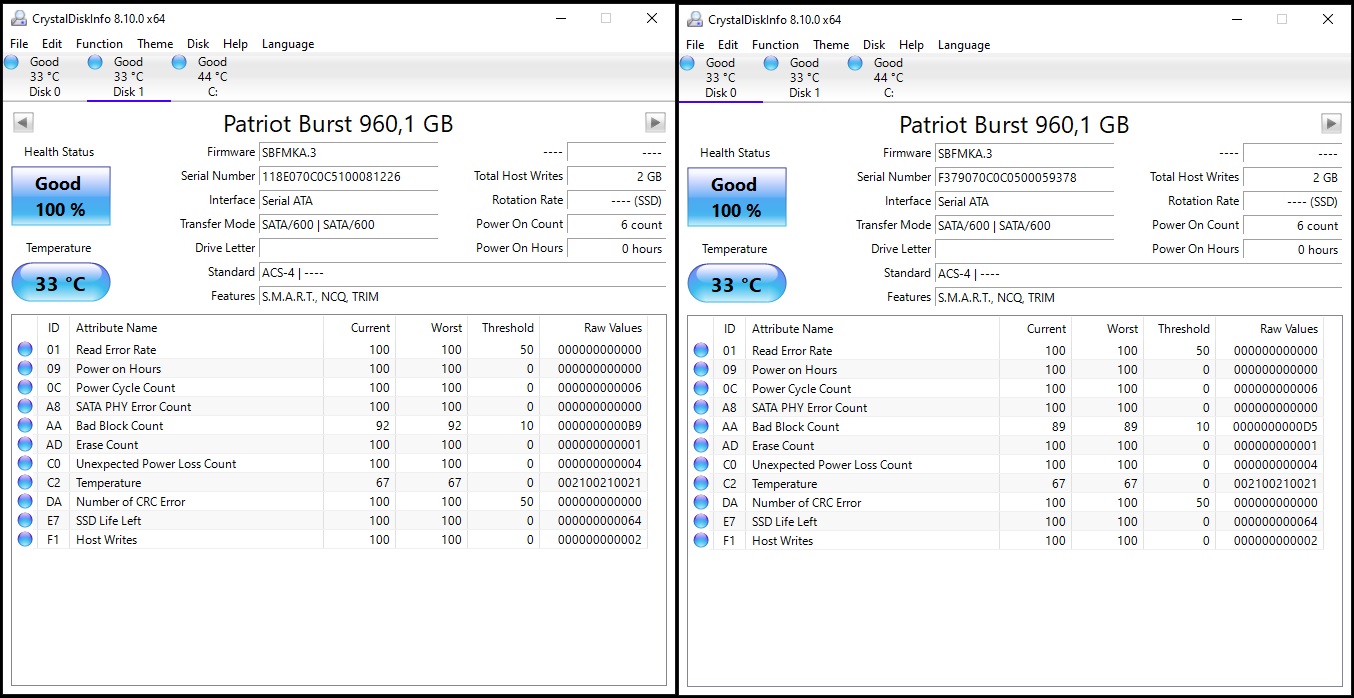
Task: Click Erase Count status orb in left window
Action: (25, 445)
